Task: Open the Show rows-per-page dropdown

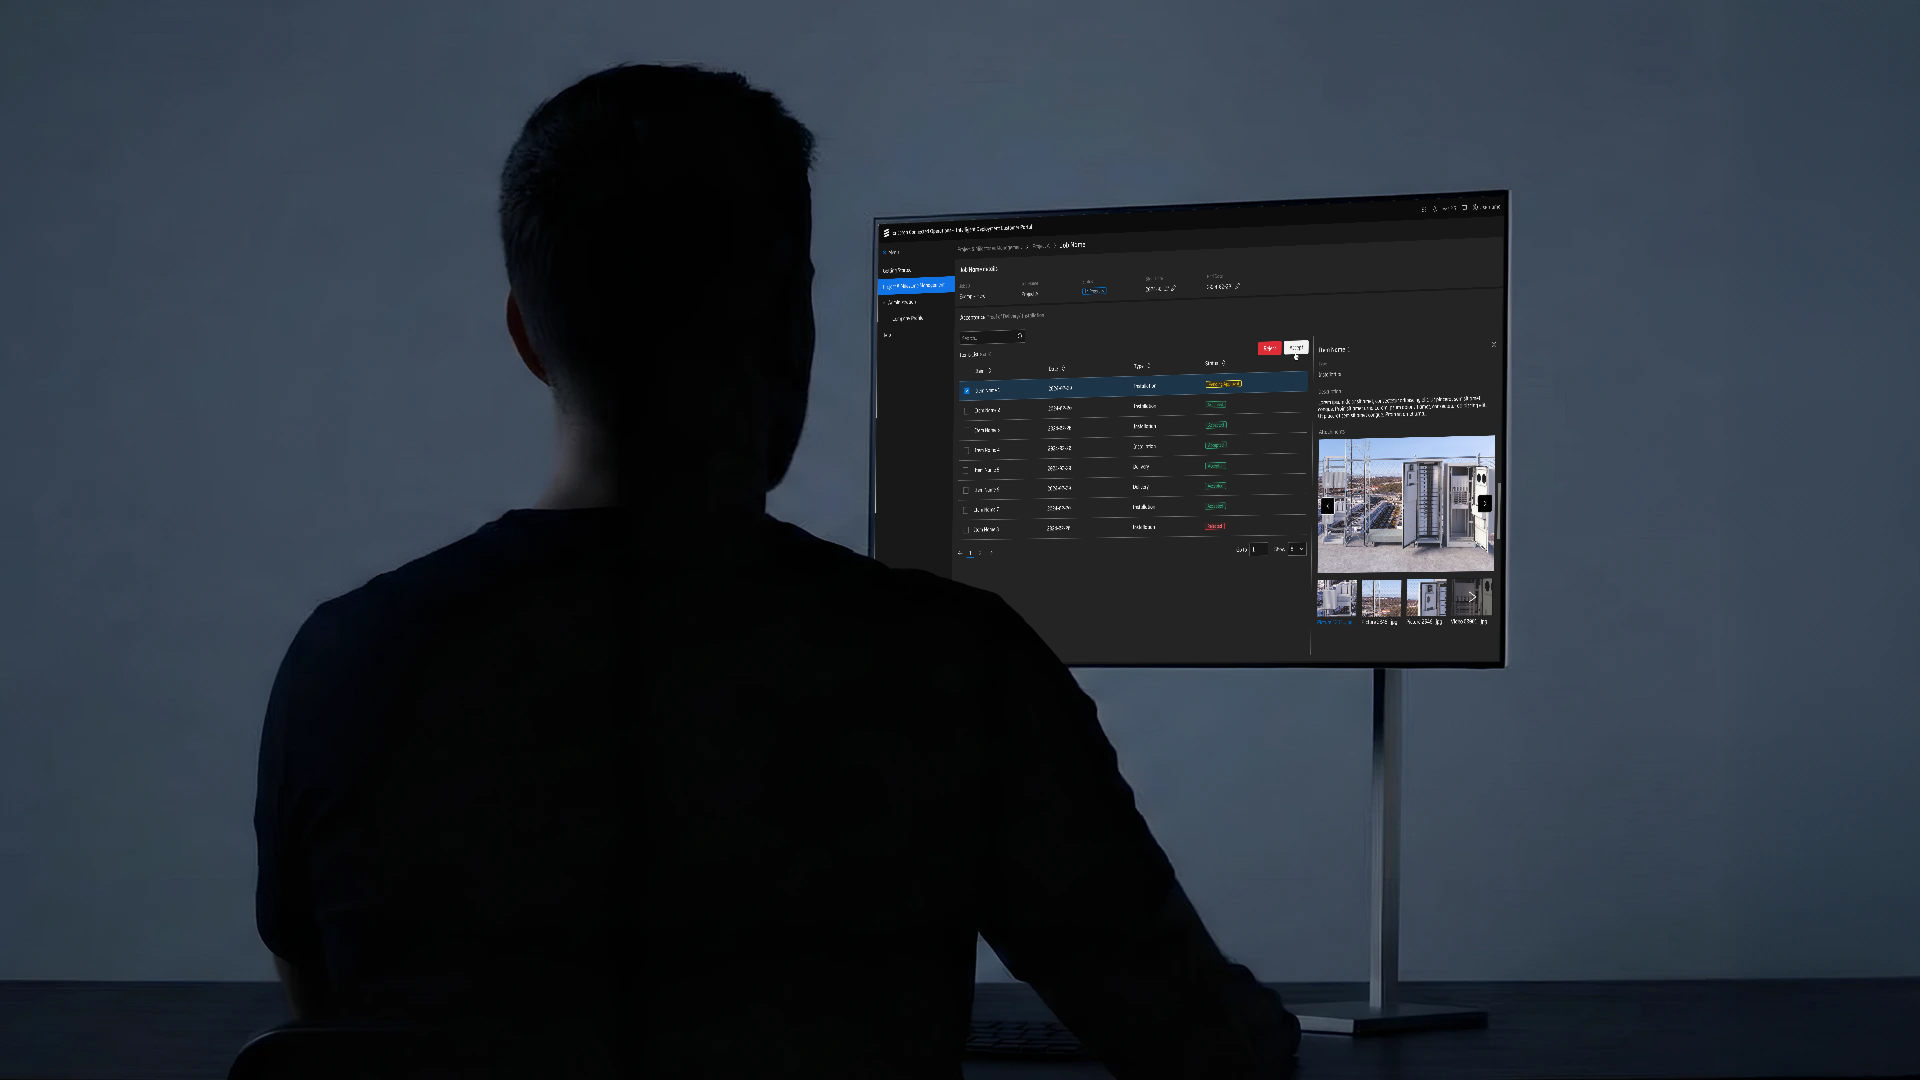Action: [x=1297, y=549]
